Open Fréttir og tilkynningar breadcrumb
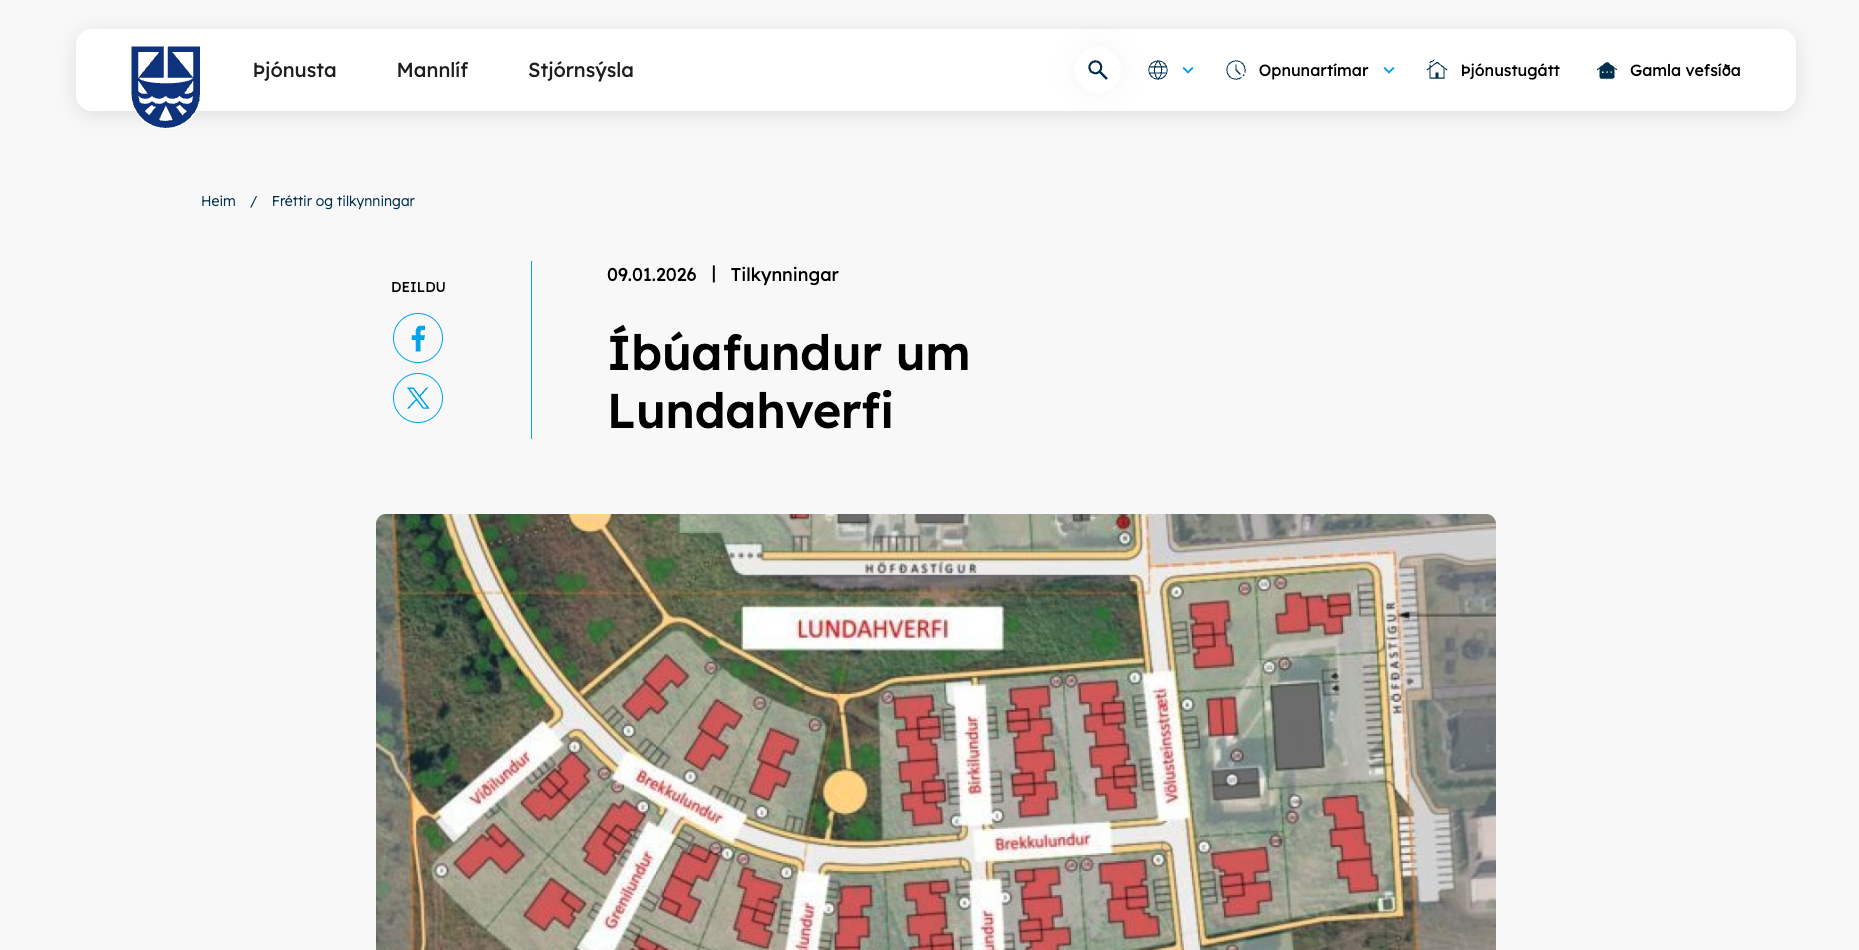Screen dimensions: 1859x950 coord(343,201)
